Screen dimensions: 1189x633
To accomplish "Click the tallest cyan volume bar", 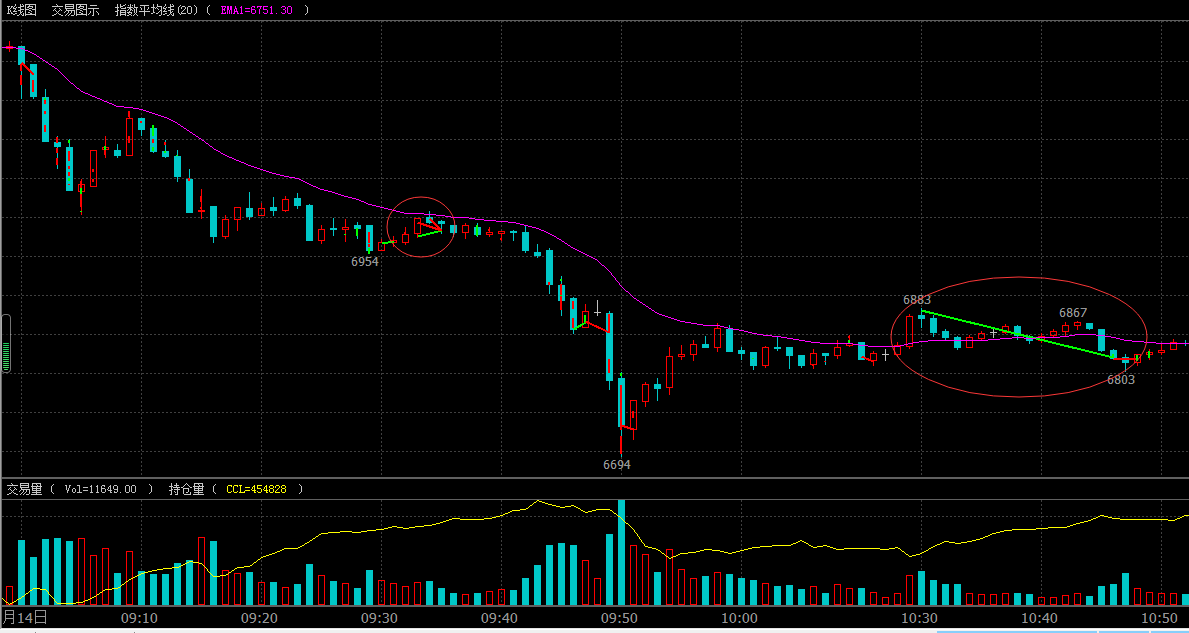I will [x=621, y=552].
